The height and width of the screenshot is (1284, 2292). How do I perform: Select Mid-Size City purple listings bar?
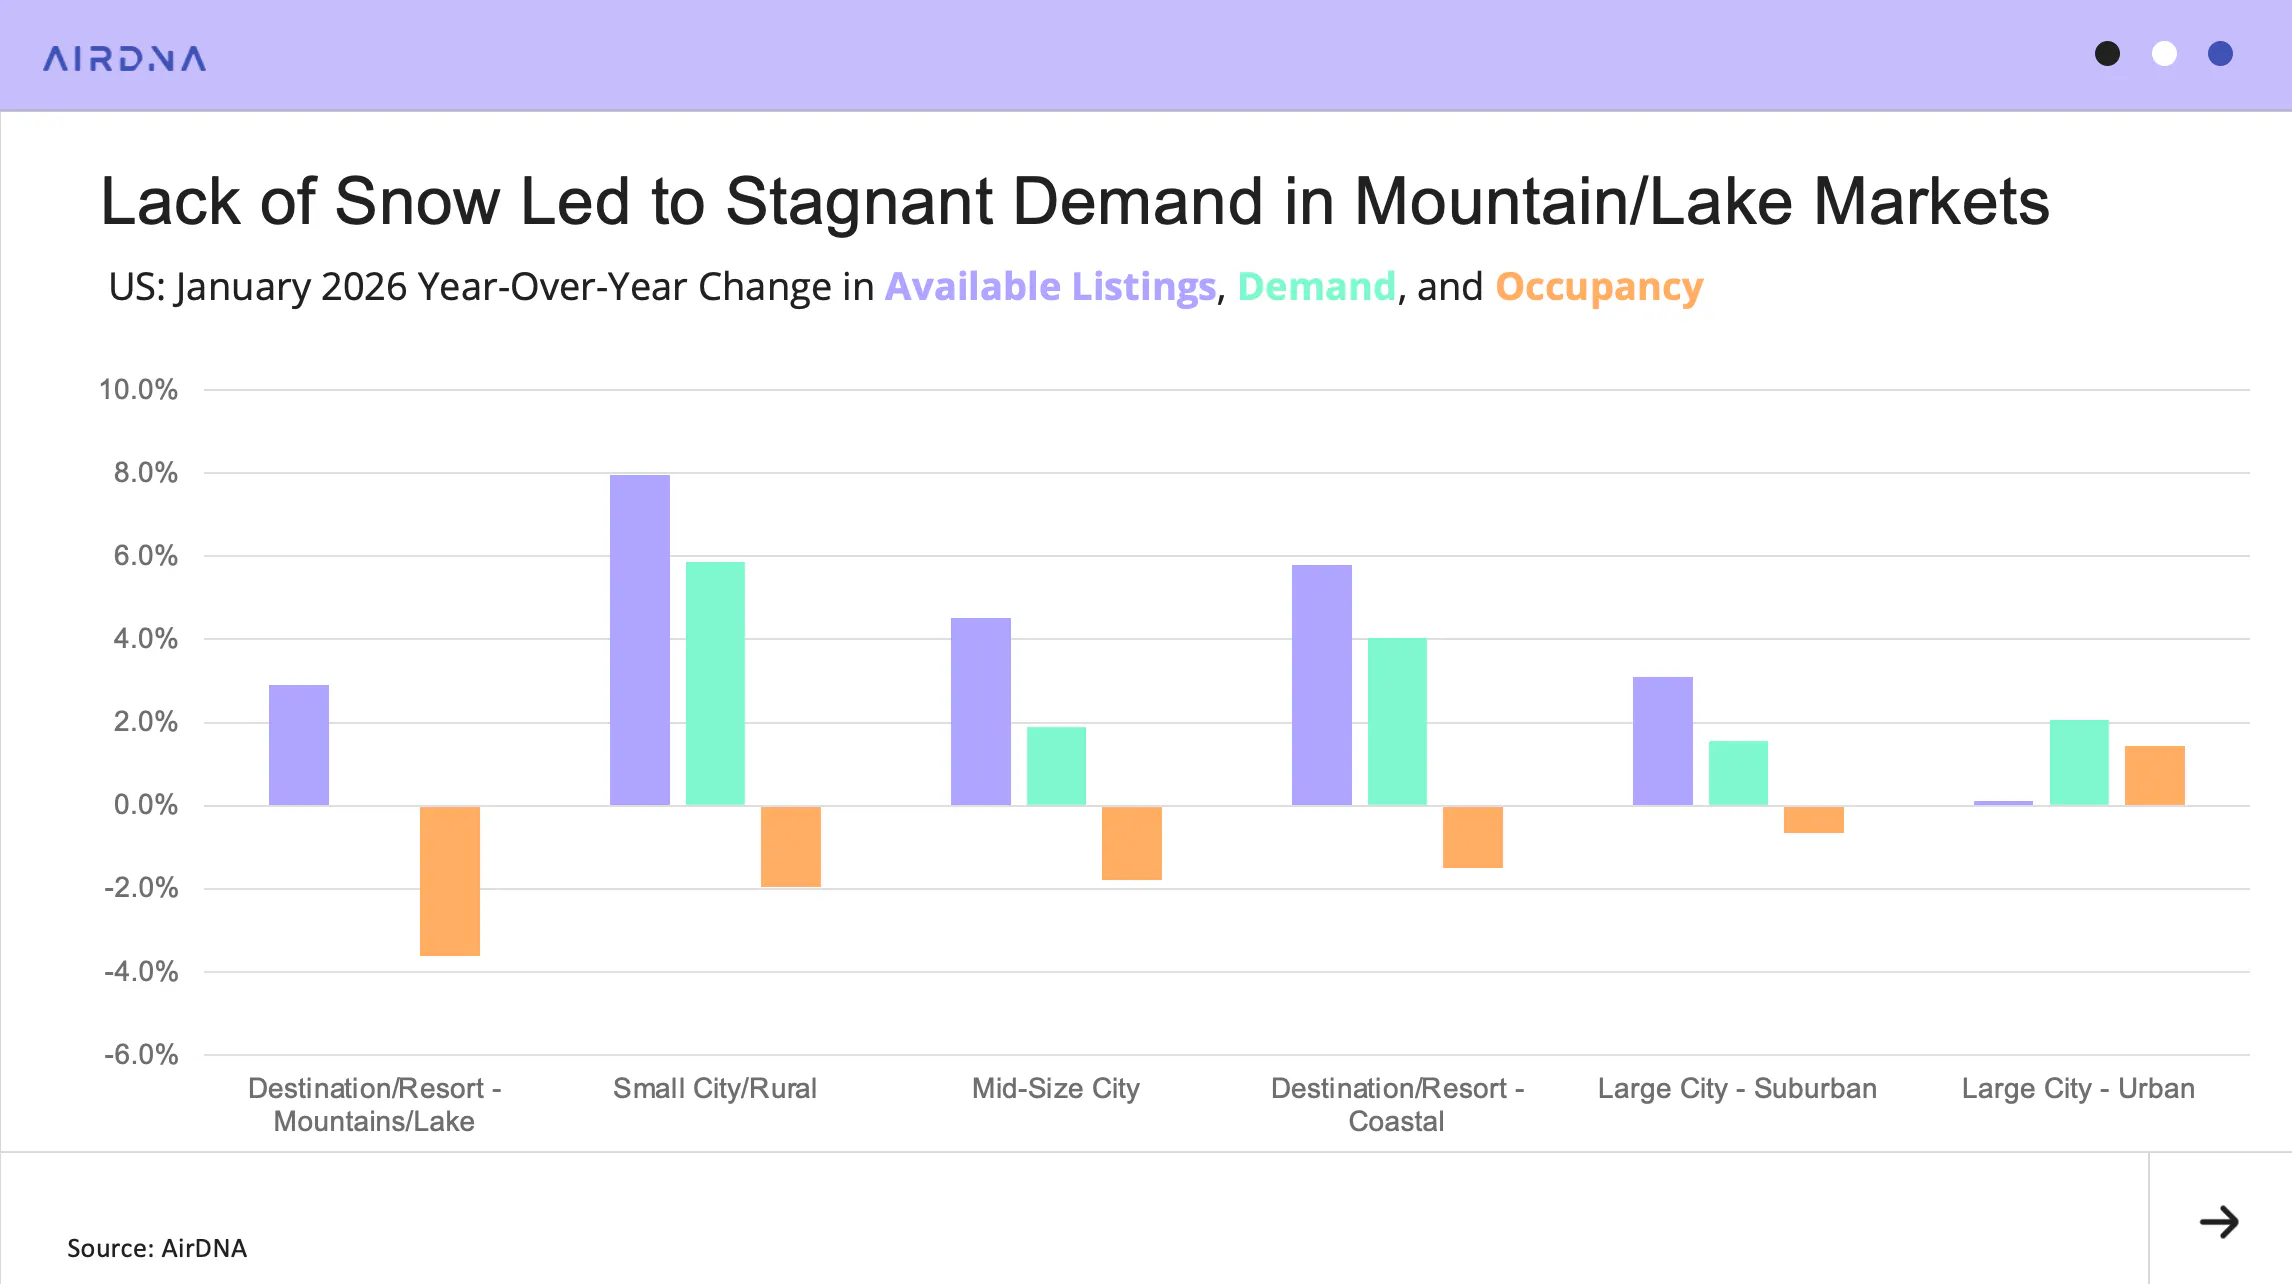(x=981, y=712)
